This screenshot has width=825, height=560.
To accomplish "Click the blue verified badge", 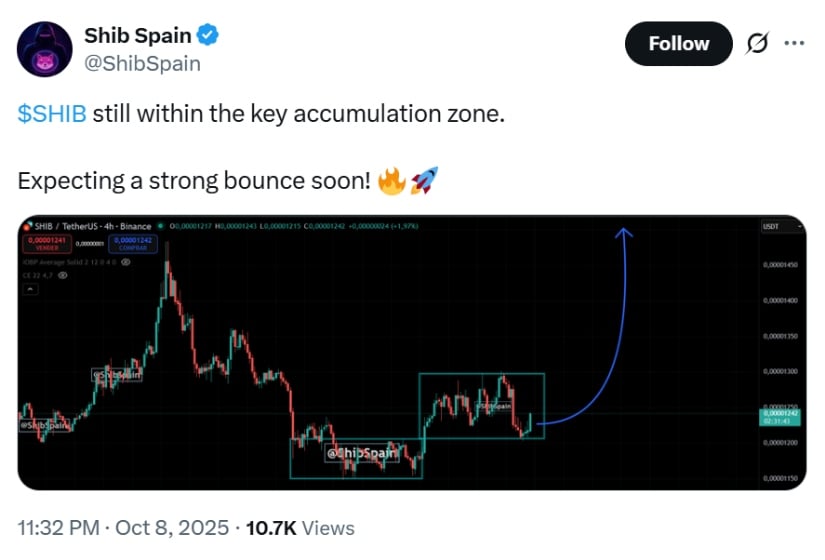I will (x=208, y=36).
